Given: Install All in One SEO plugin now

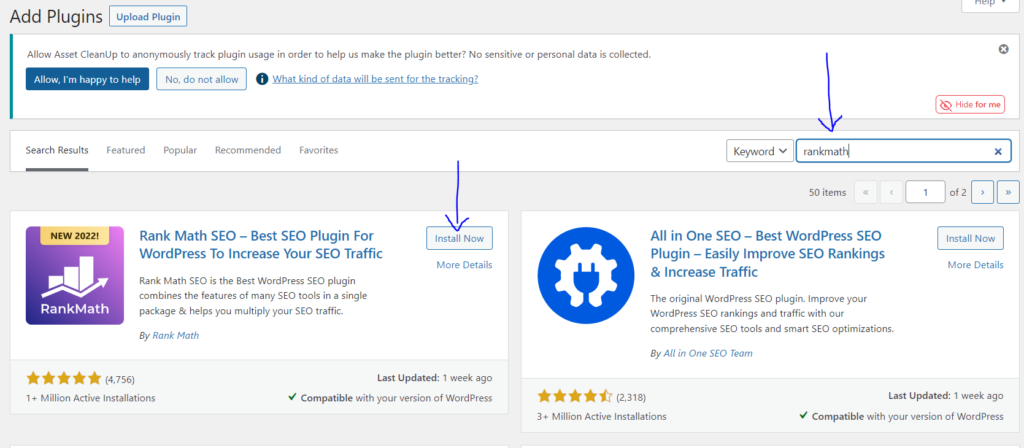Looking at the screenshot, I should [x=970, y=238].
